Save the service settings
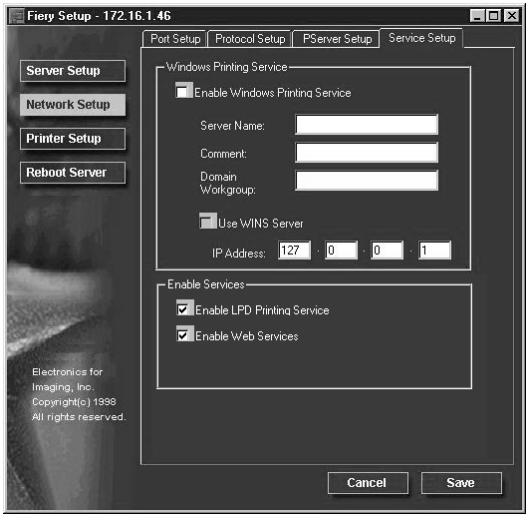 tap(461, 482)
